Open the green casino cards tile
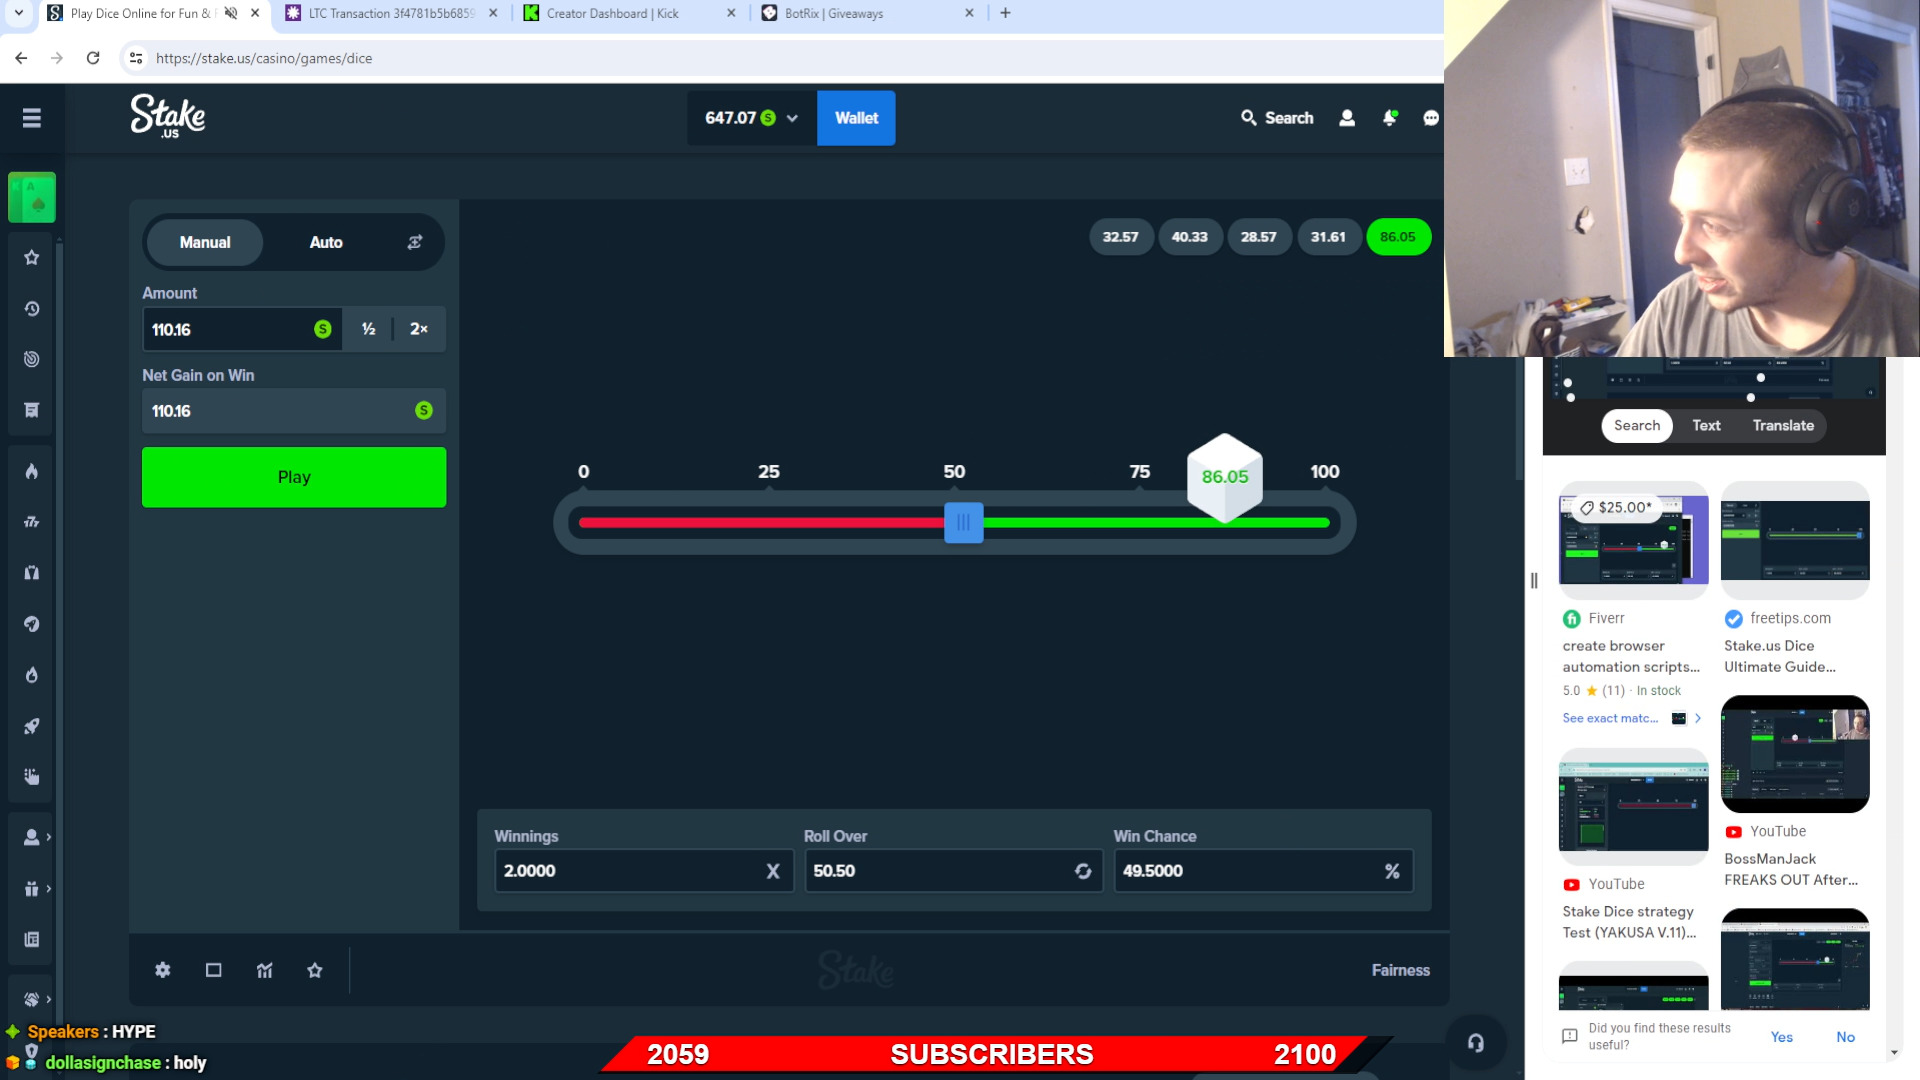The height and width of the screenshot is (1080, 1920). (32, 197)
